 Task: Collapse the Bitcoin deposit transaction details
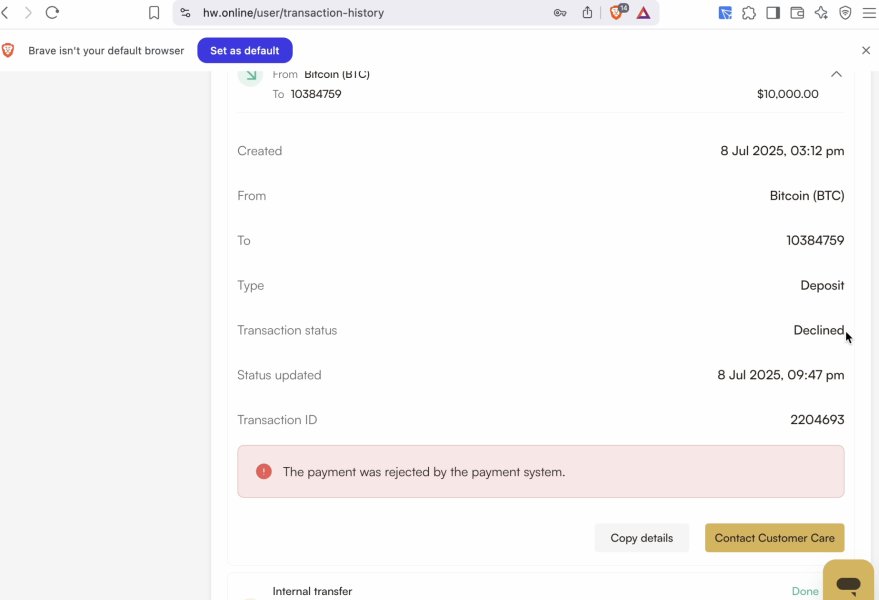836,74
